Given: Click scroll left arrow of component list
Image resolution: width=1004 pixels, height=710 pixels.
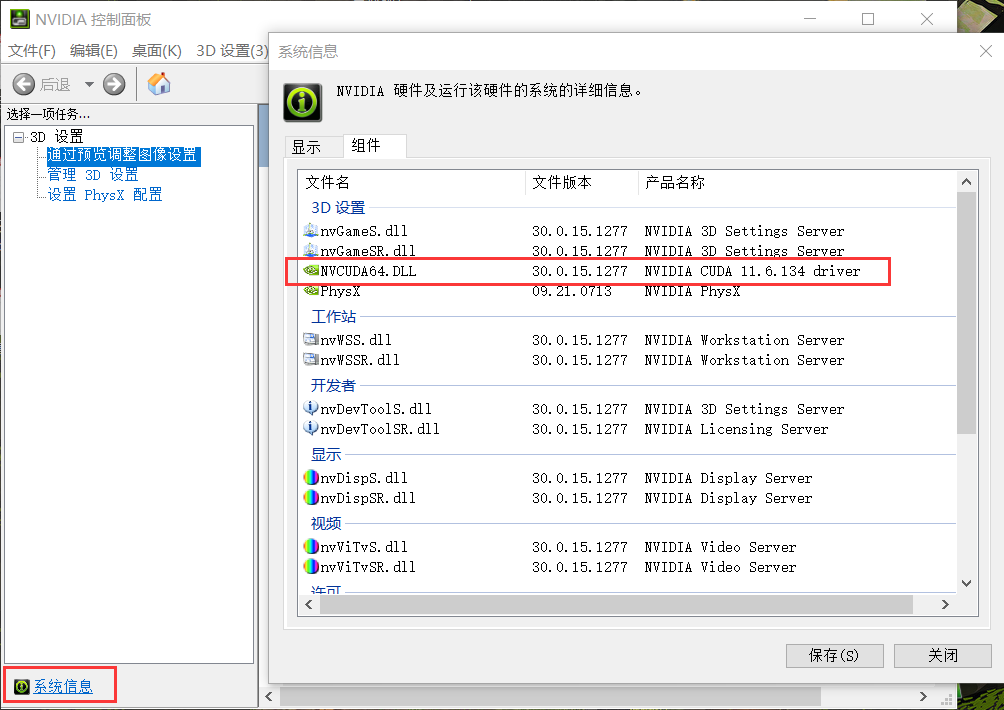Looking at the screenshot, I should (x=309, y=604).
